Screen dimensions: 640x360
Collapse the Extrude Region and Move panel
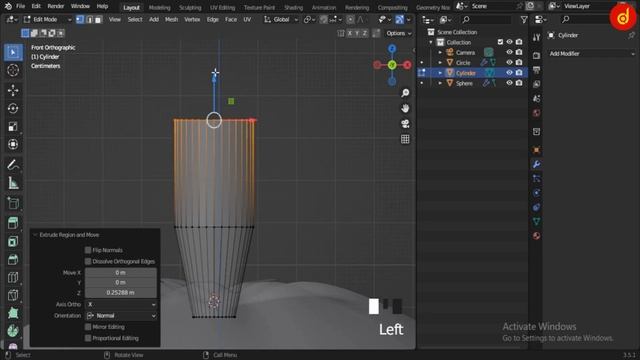pyautogui.click(x=35, y=235)
